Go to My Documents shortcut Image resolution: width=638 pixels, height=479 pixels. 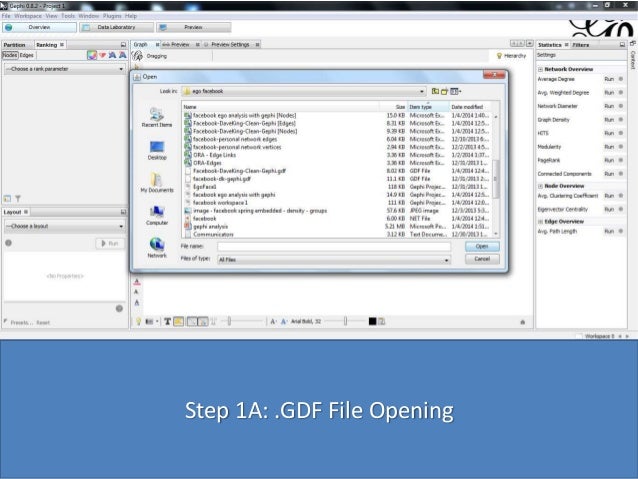click(157, 179)
